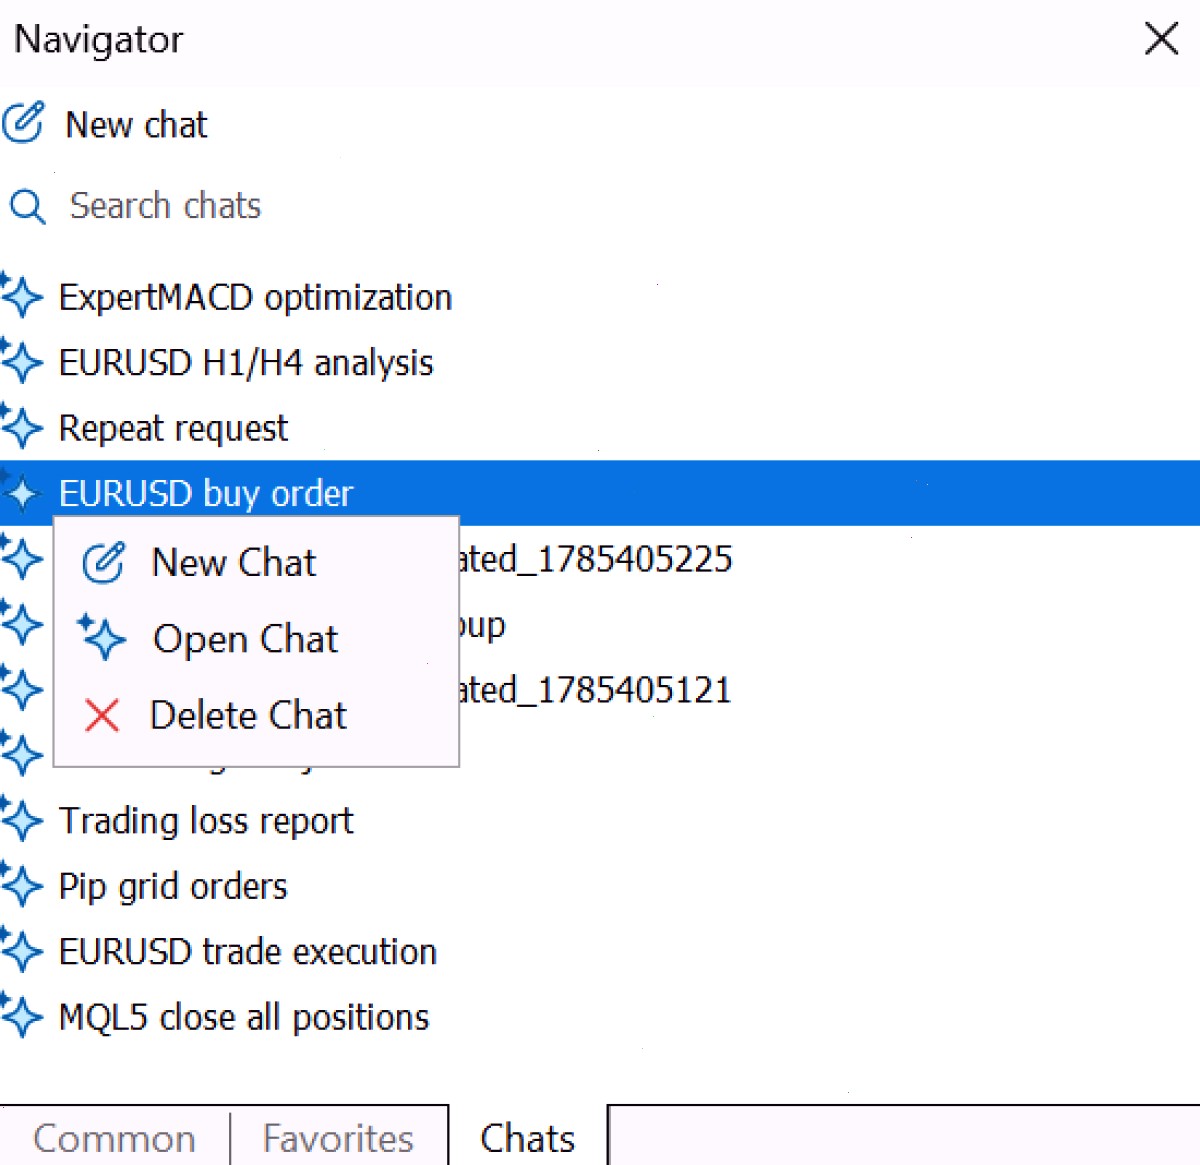
Task: Switch to the Favorites tab
Action: pos(338,1138)
